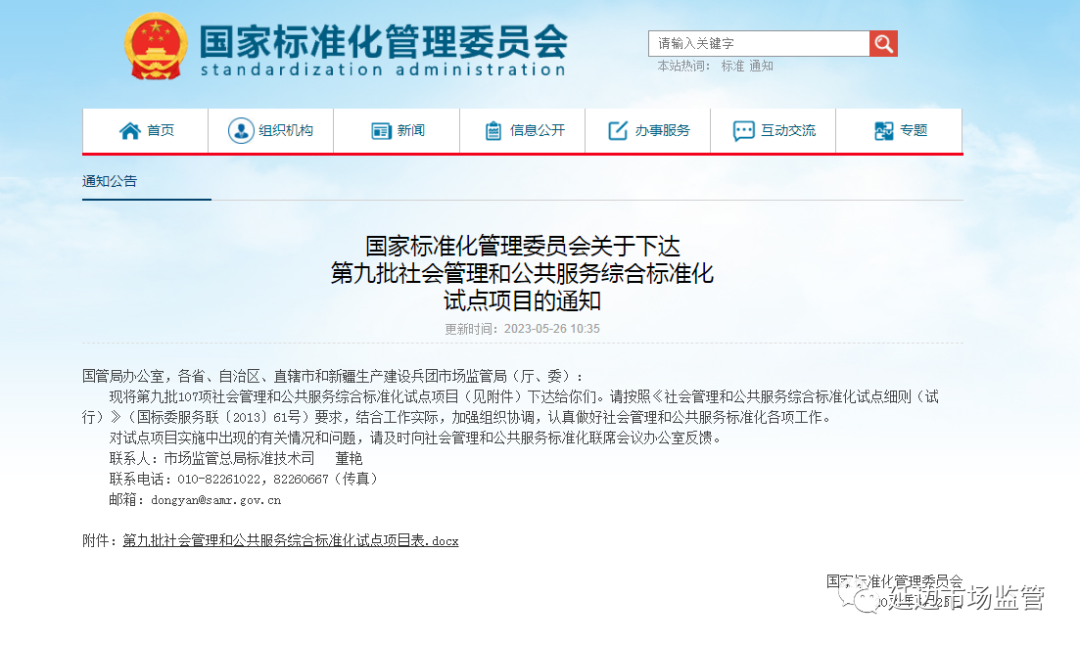Click the fax number 82260667

(301, 480)
